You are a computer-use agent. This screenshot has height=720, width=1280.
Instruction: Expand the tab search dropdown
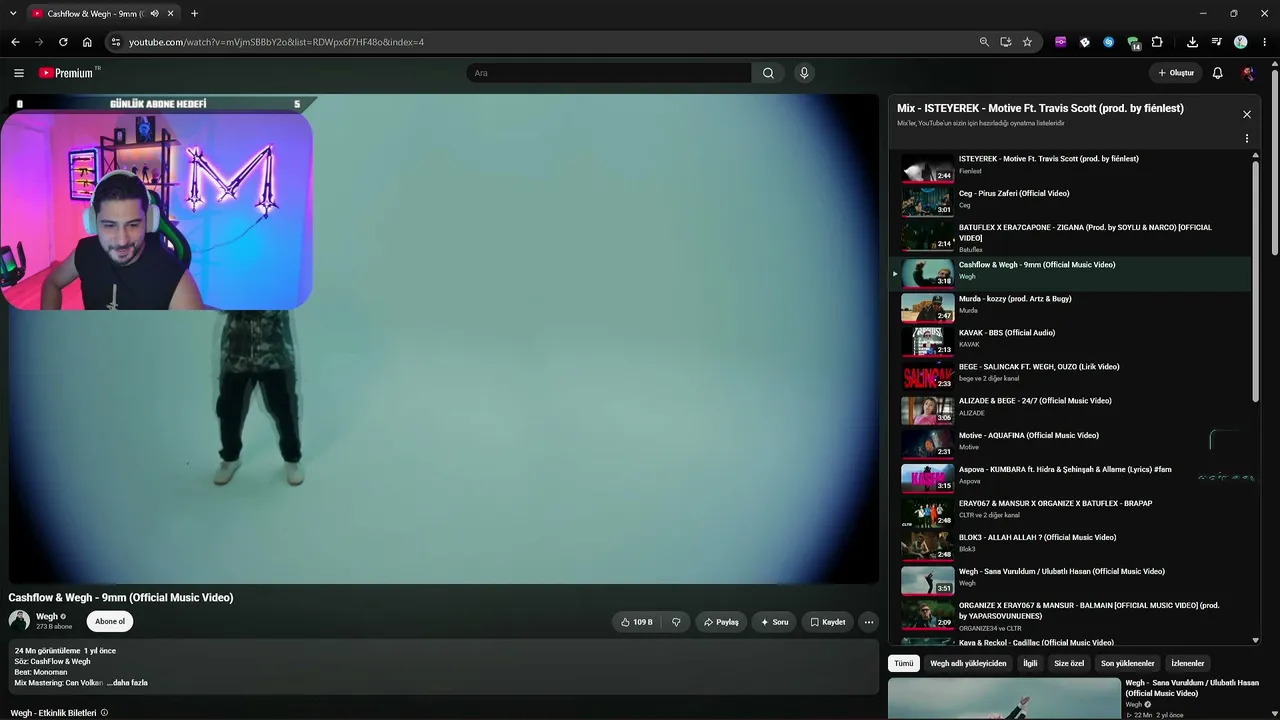point(13,13)
